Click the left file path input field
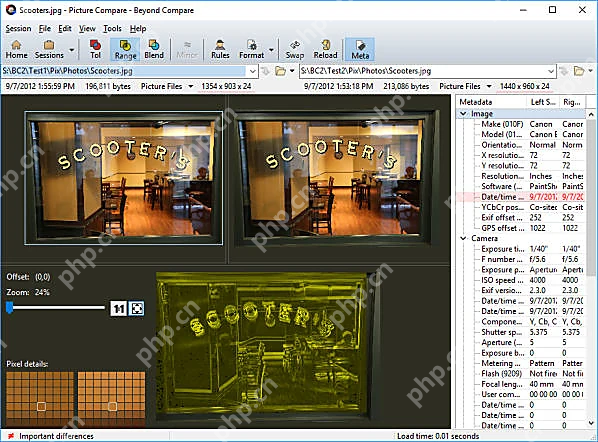This screenshot has width=598, height=442. point(124,71)
